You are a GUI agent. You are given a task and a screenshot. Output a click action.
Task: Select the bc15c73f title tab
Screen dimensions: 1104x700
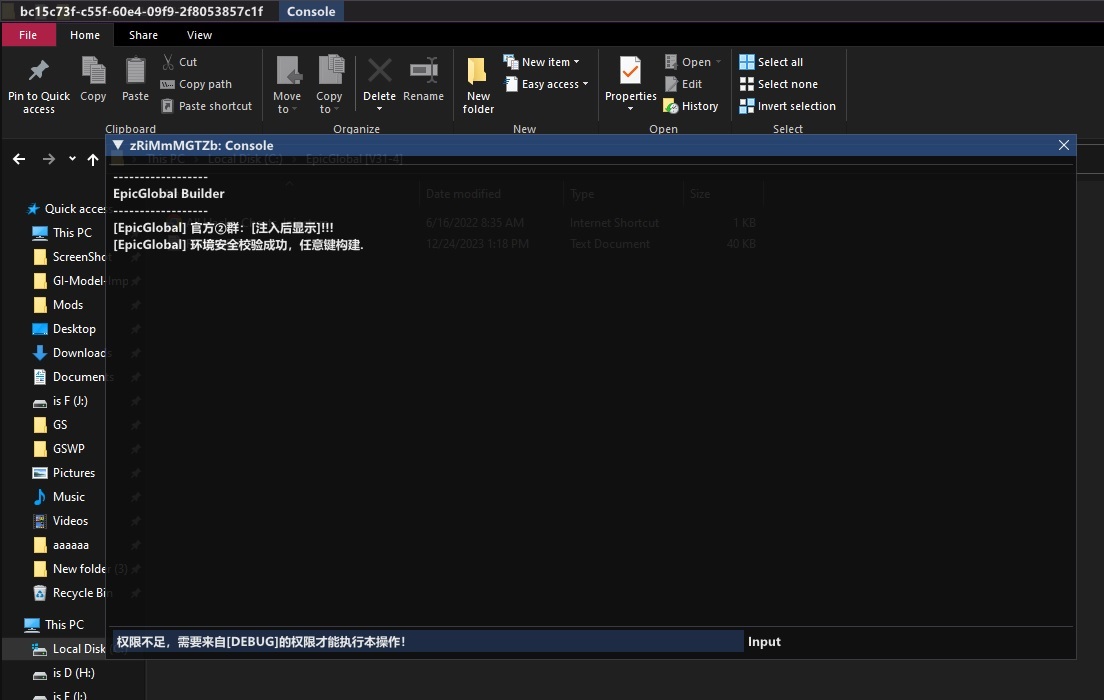(x=141, y=11)
